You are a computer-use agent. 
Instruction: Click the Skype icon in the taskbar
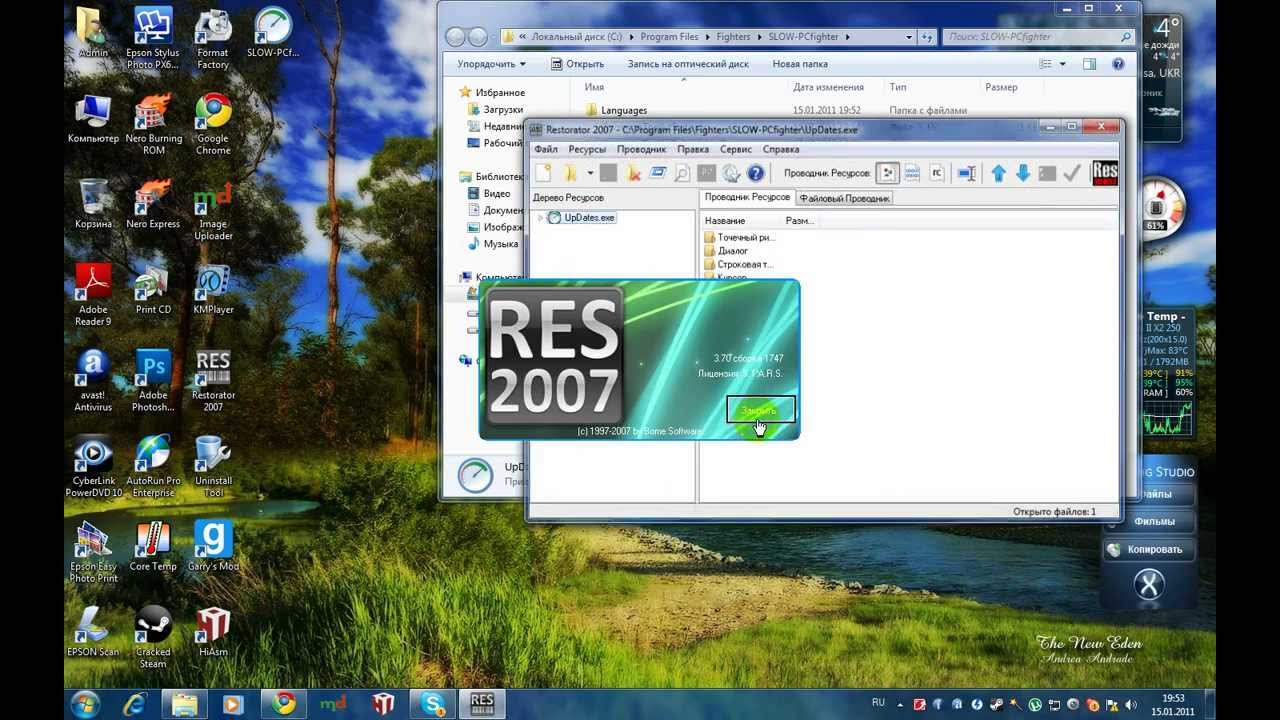(x=432, y=704)
